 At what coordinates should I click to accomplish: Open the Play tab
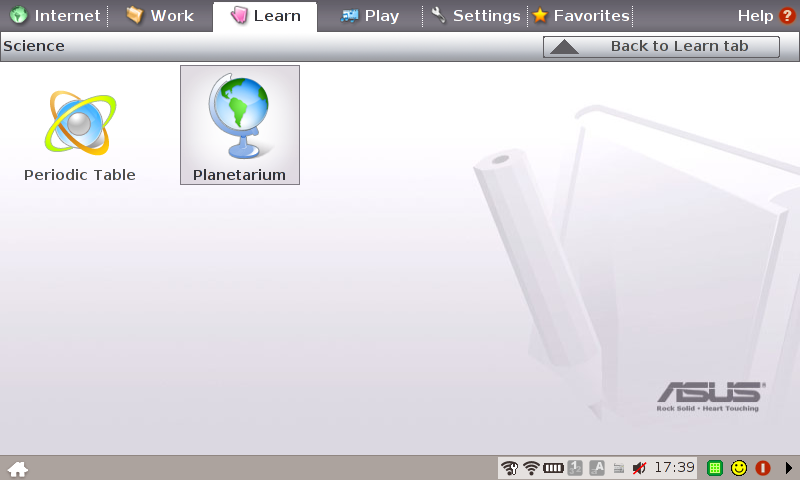pyautogui.click(x=370, y=15)
